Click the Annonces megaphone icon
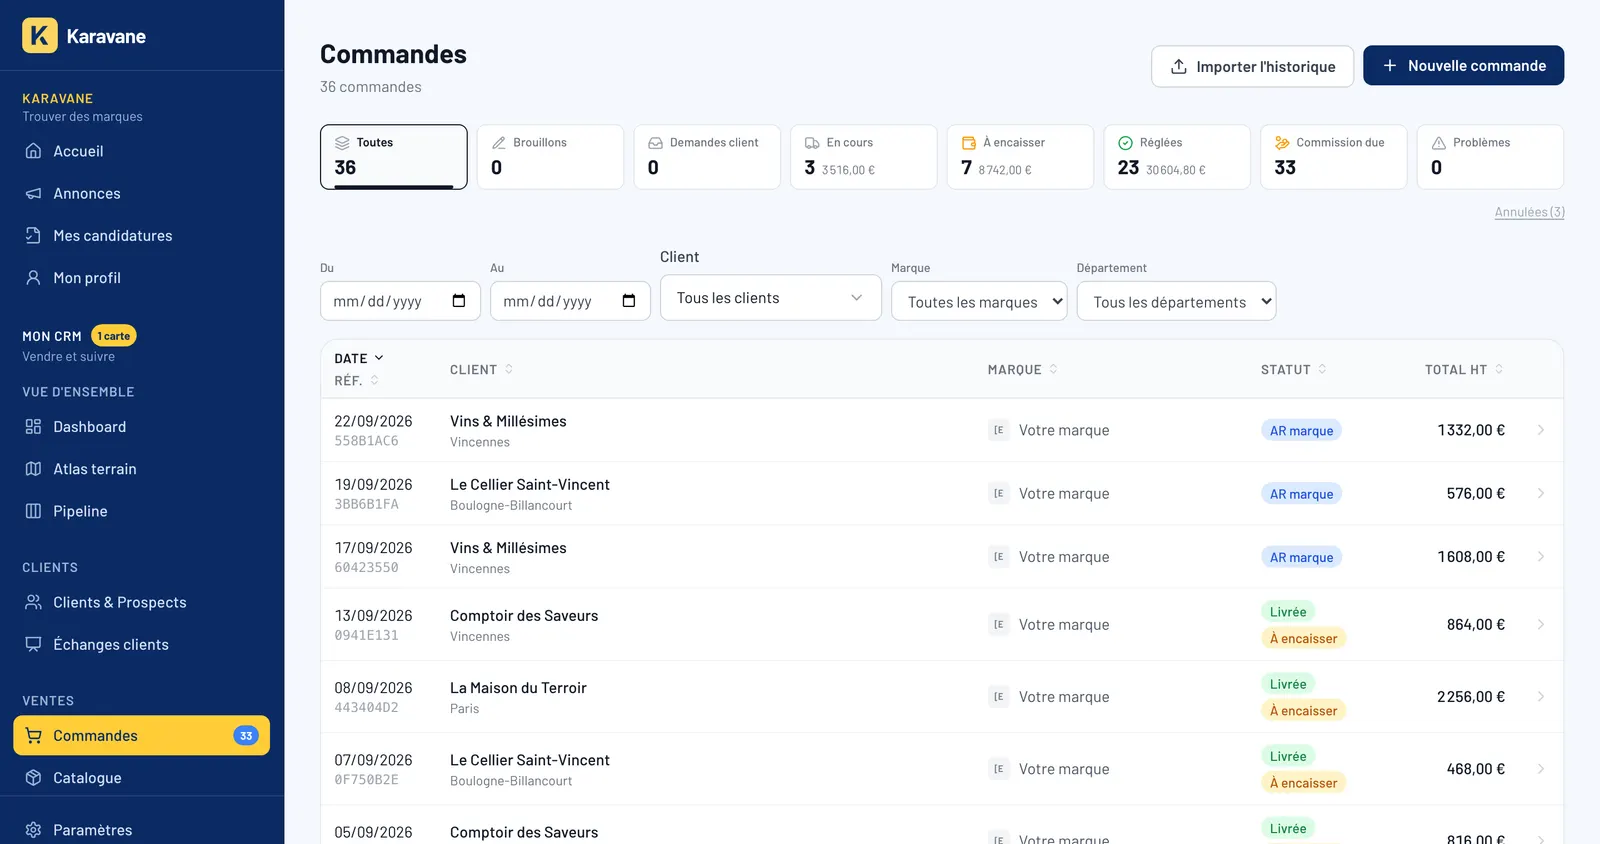 coord(33,193)
